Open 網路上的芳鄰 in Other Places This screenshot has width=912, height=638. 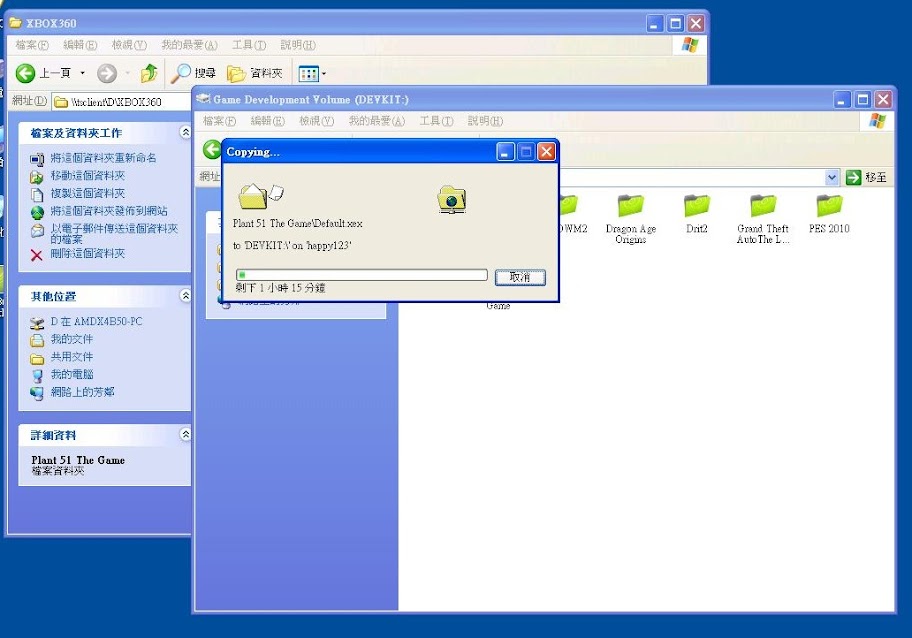tap(82, 392)
